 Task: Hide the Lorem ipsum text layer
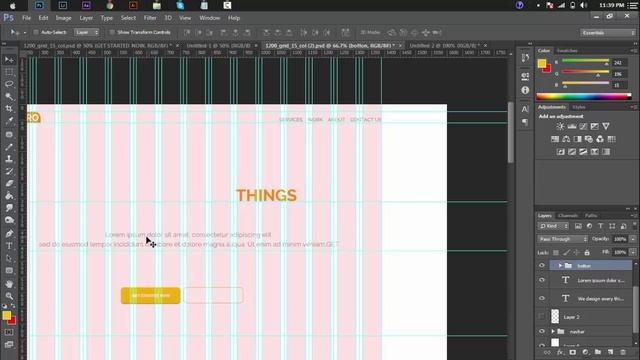542,280
